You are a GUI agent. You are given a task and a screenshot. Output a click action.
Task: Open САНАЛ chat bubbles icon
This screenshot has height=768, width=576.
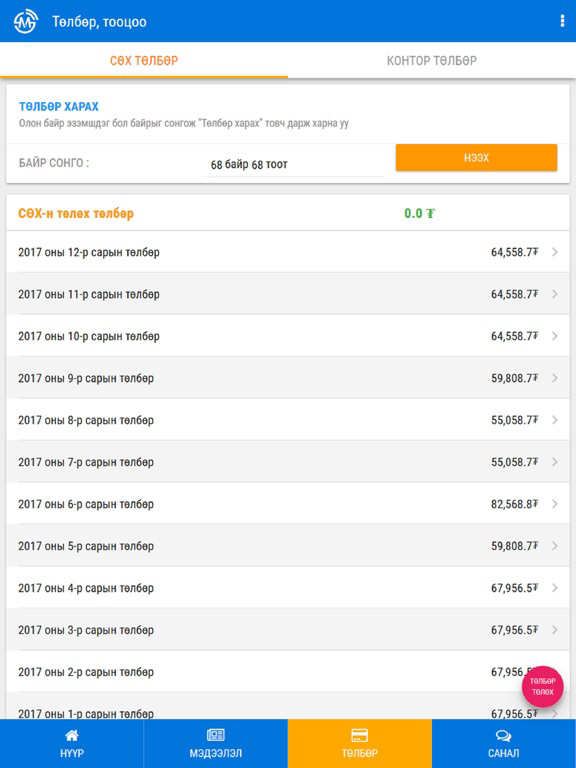tap(504, 735)
